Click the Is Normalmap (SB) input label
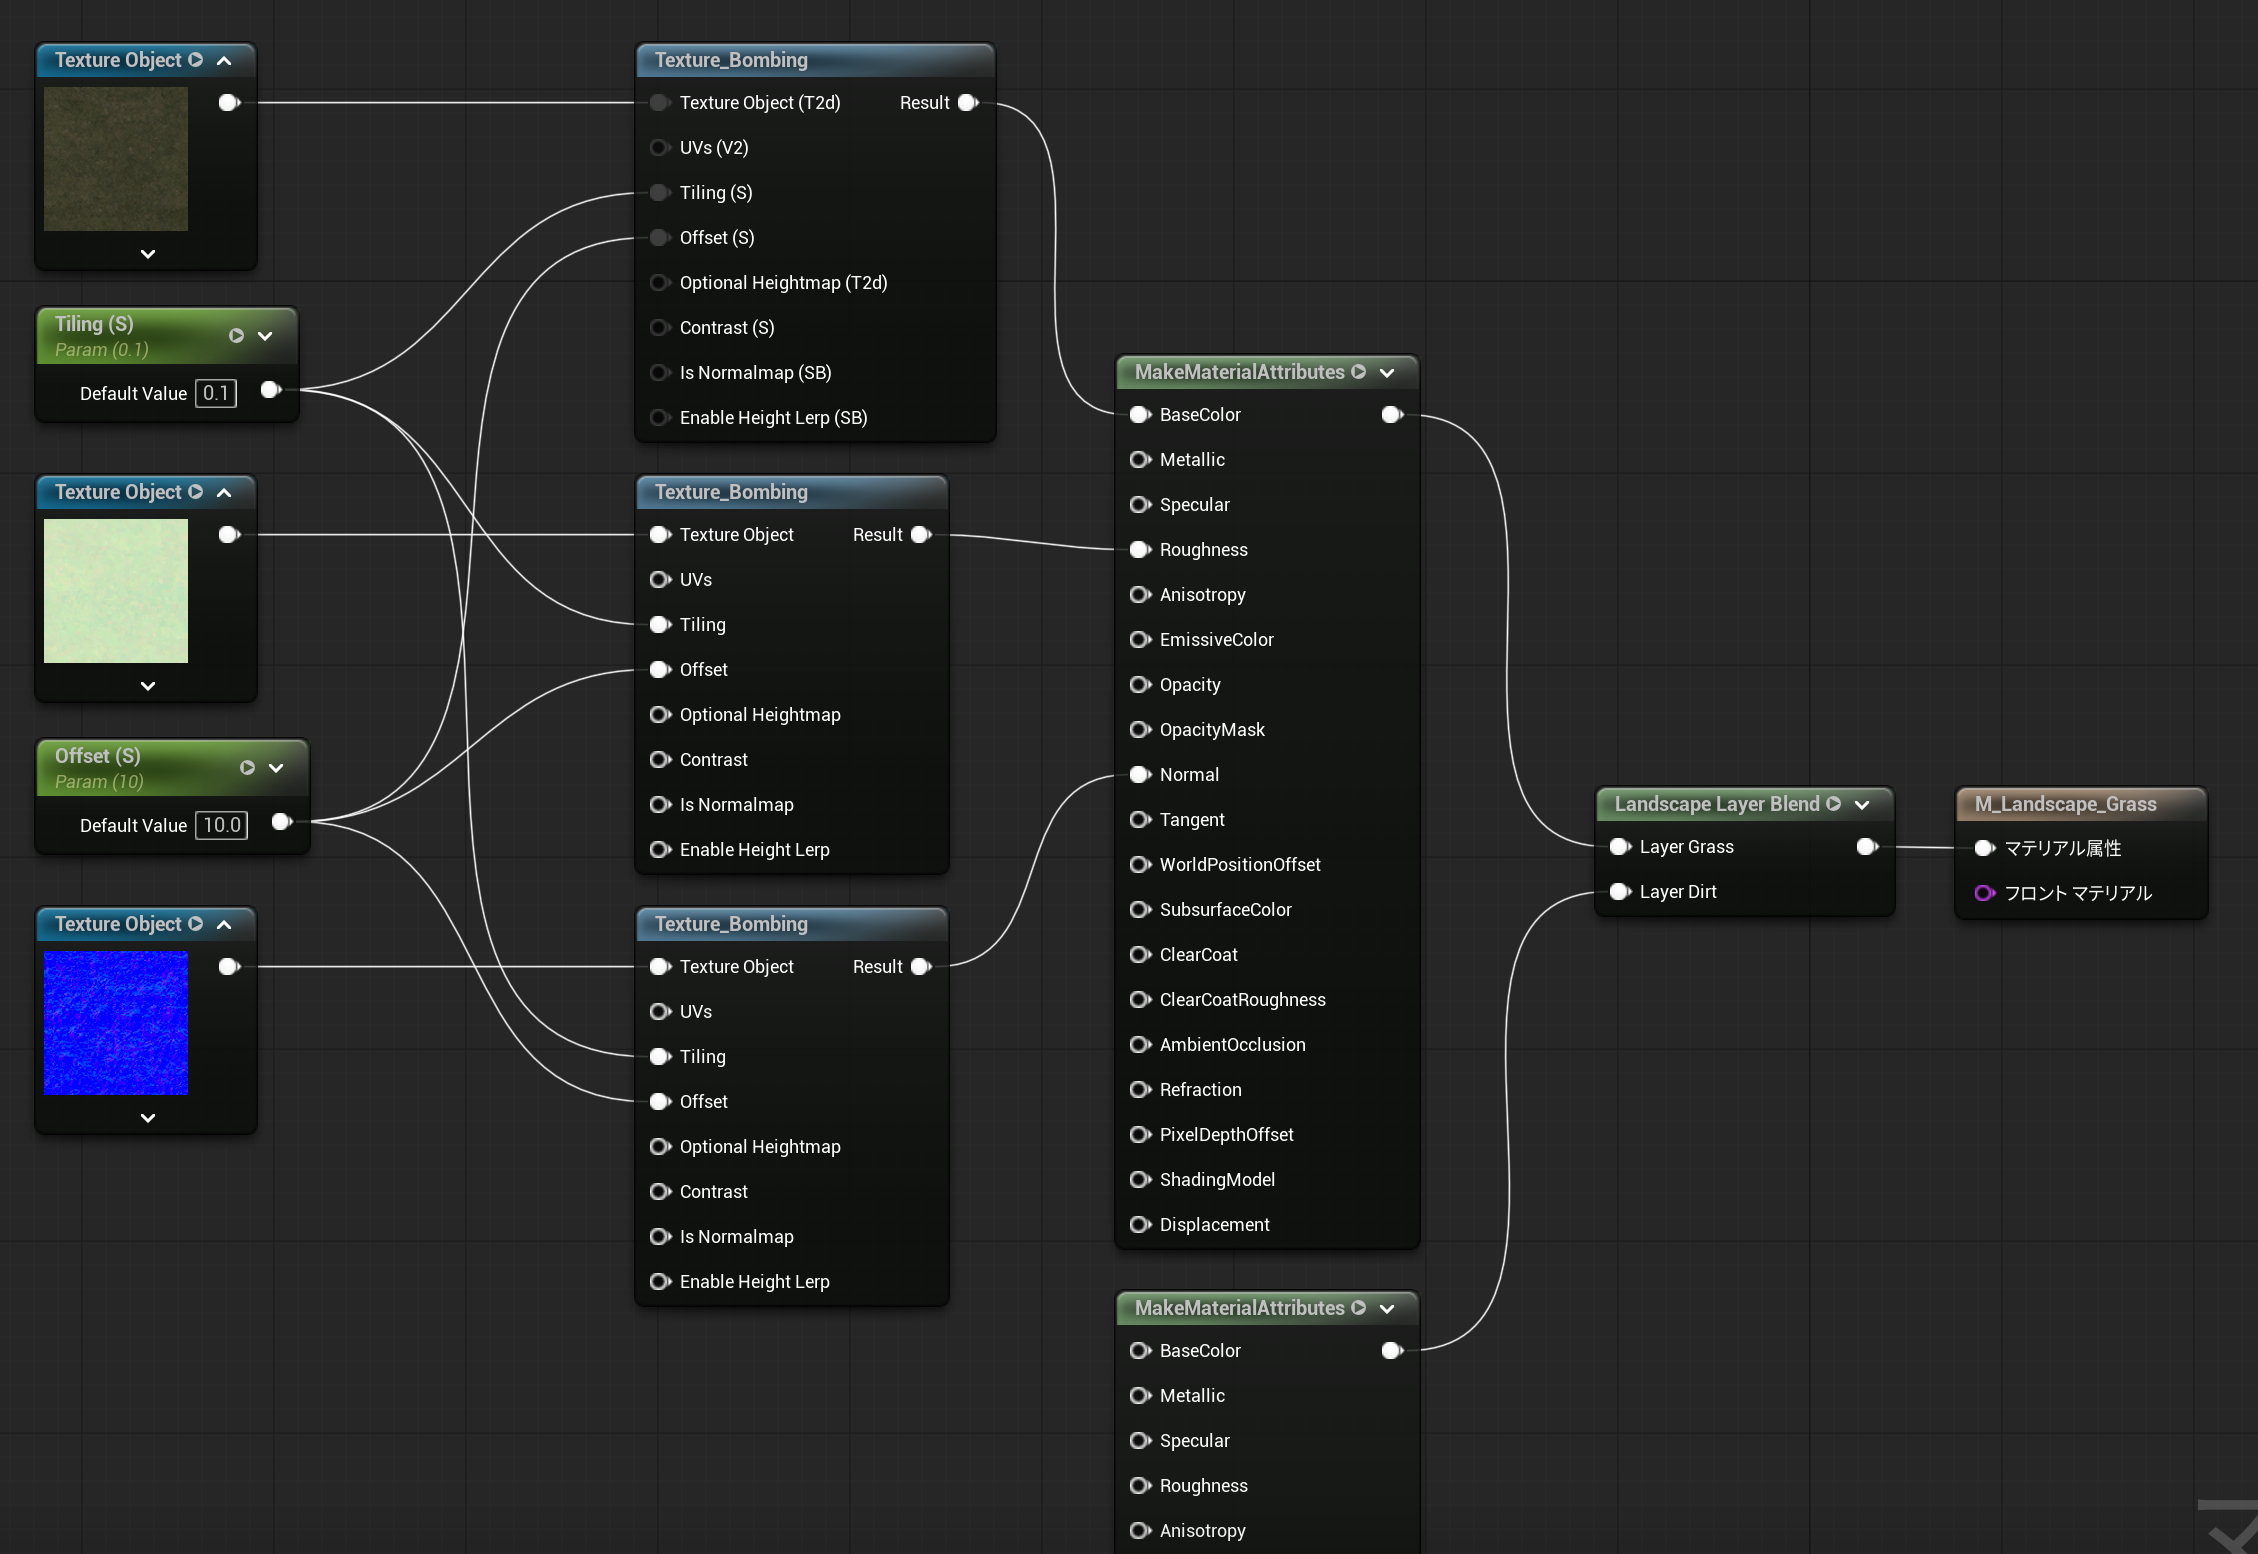2258x1554 pixels. (755, 373)
